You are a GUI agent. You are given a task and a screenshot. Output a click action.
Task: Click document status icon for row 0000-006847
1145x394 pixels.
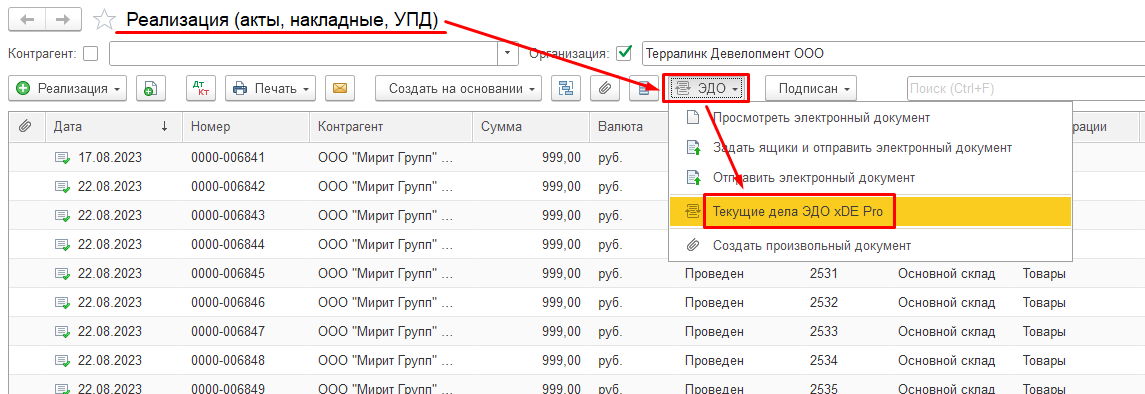[62, 331]
